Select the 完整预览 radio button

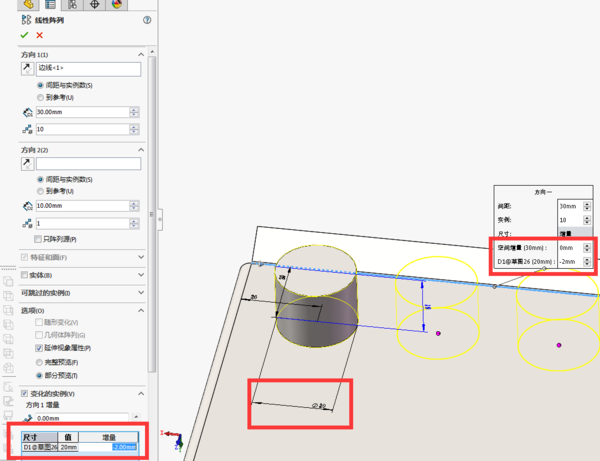[x=39, y=362]
